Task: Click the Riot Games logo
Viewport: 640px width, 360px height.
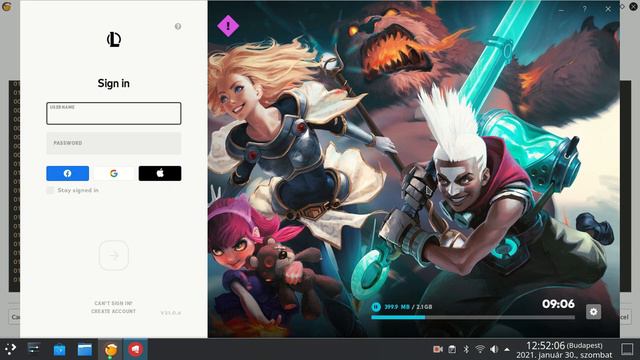Action: tap(113, 40)
